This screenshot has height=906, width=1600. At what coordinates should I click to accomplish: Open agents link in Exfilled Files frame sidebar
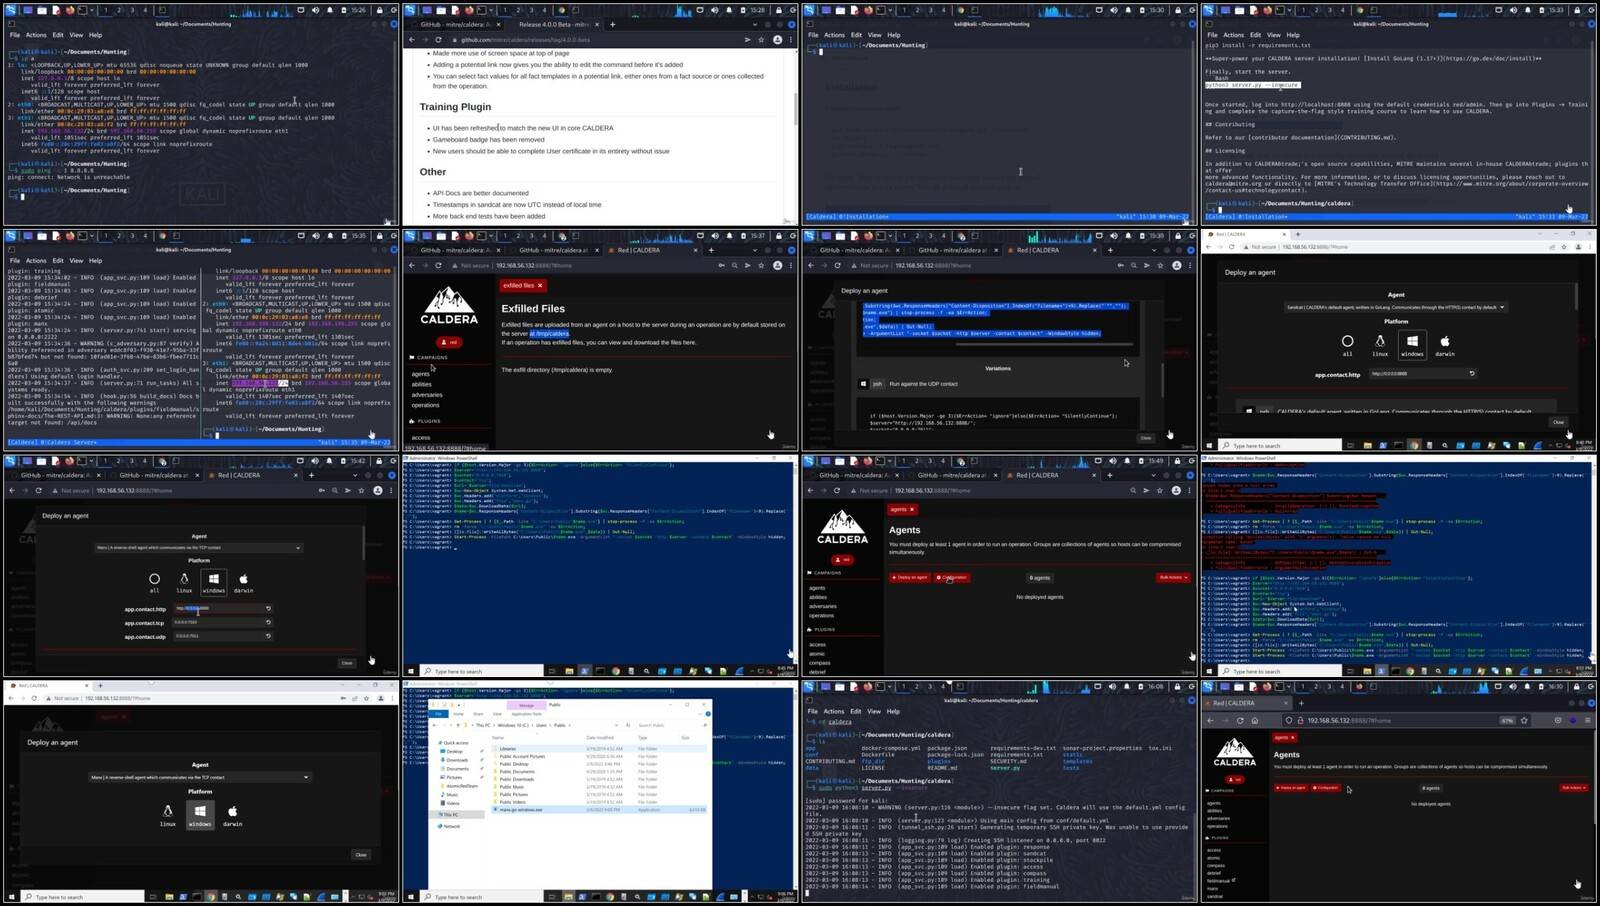(x=420, y=374)
